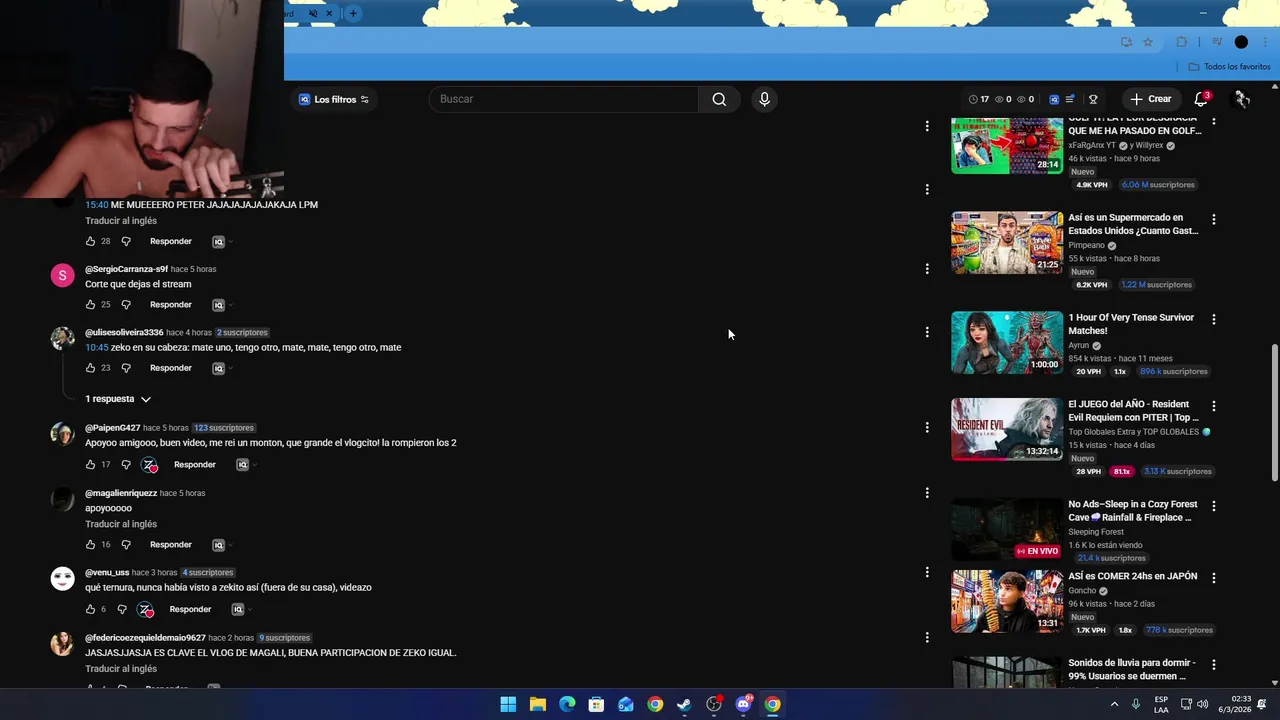
Task: Click the vidIQ logo in the stats toolbar
Action: point(1054,99)
